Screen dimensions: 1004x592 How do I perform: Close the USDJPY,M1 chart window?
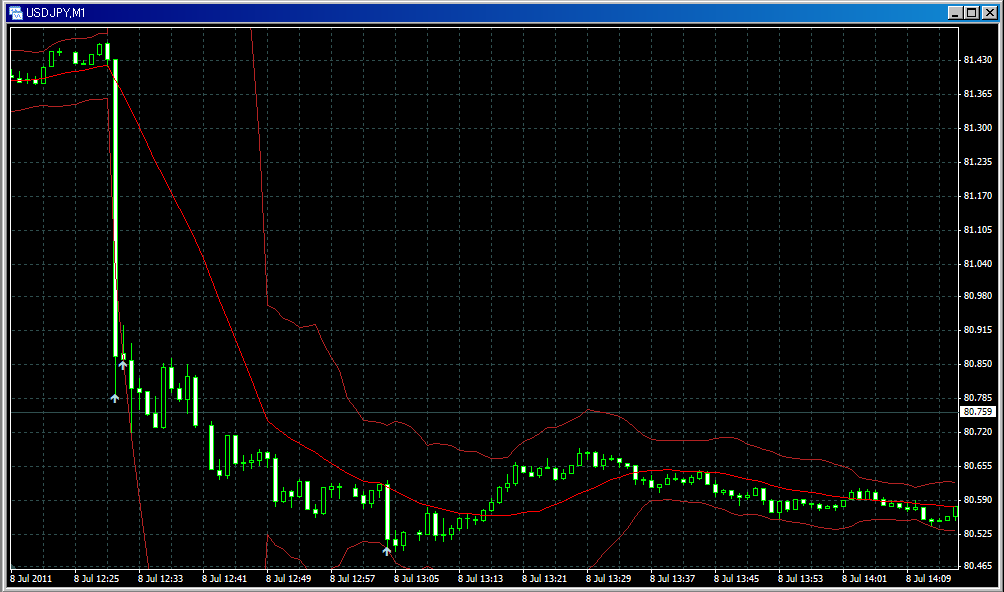pyautogui.click(x=988, y=12)
